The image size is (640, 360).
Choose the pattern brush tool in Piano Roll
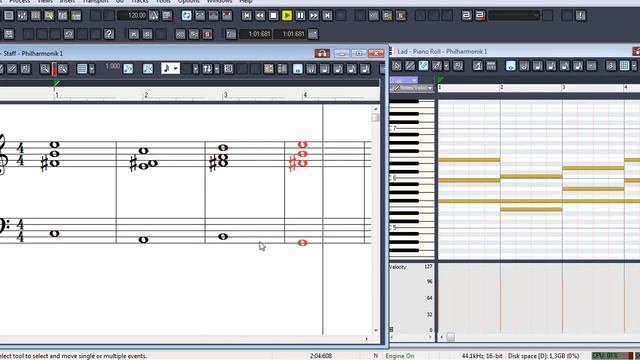[x=437, y=66]
